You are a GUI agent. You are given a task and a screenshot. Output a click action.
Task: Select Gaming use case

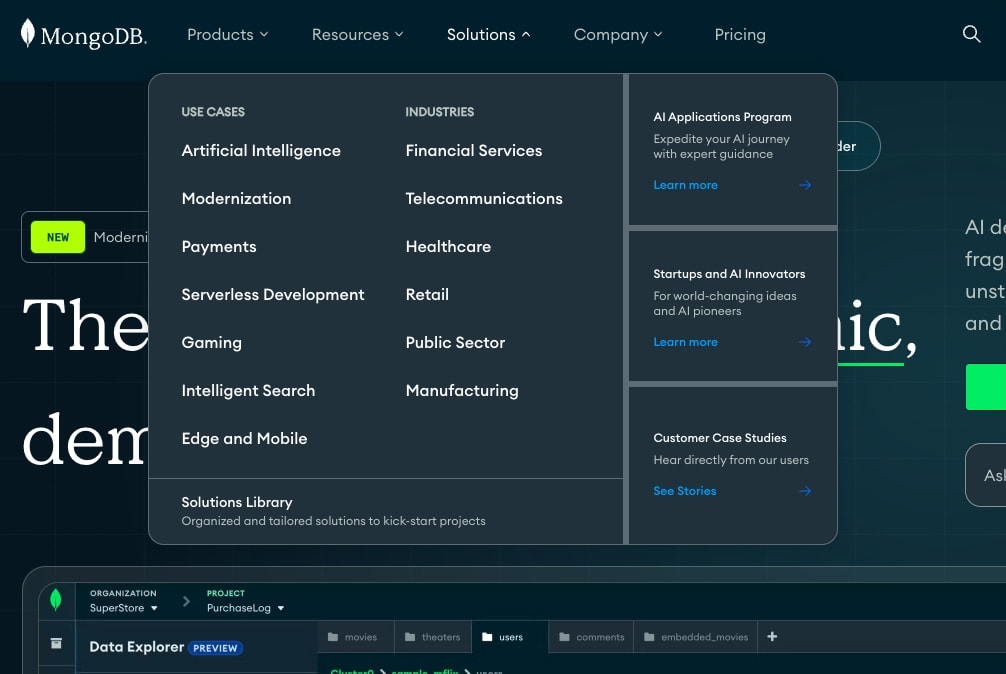pos(211,343)
